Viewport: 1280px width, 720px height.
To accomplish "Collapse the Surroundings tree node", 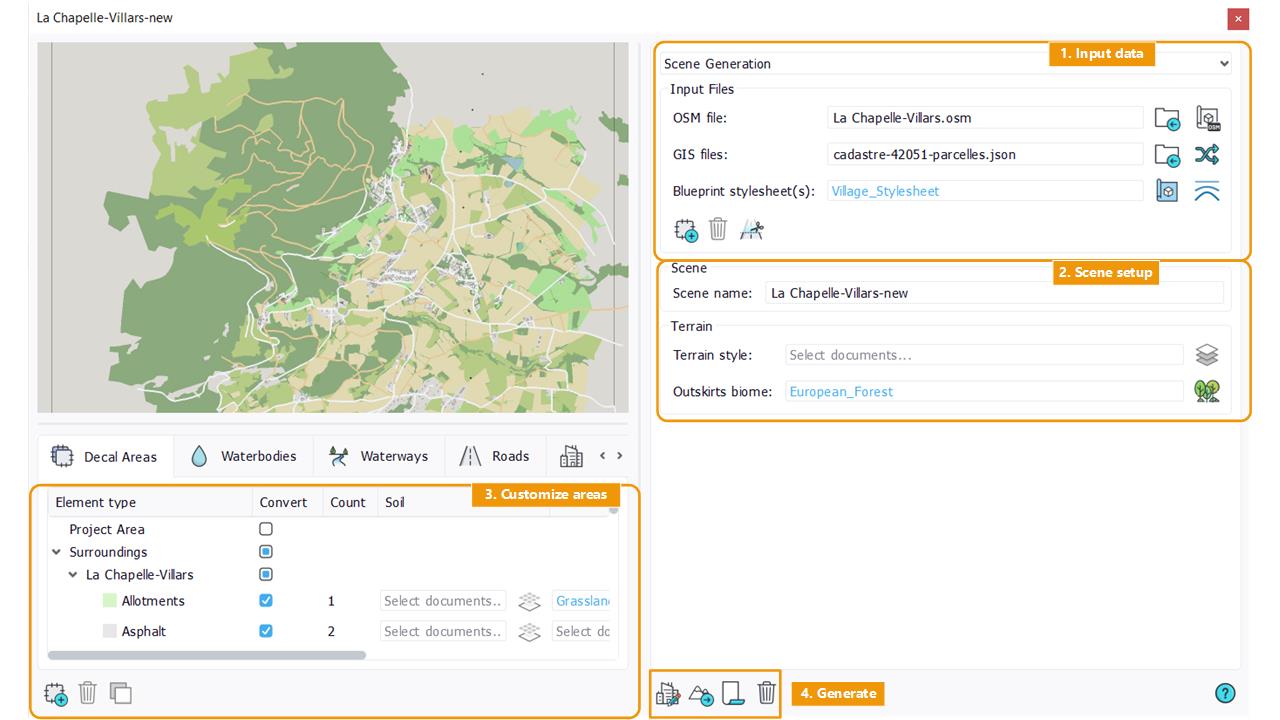I will point(56,552).
